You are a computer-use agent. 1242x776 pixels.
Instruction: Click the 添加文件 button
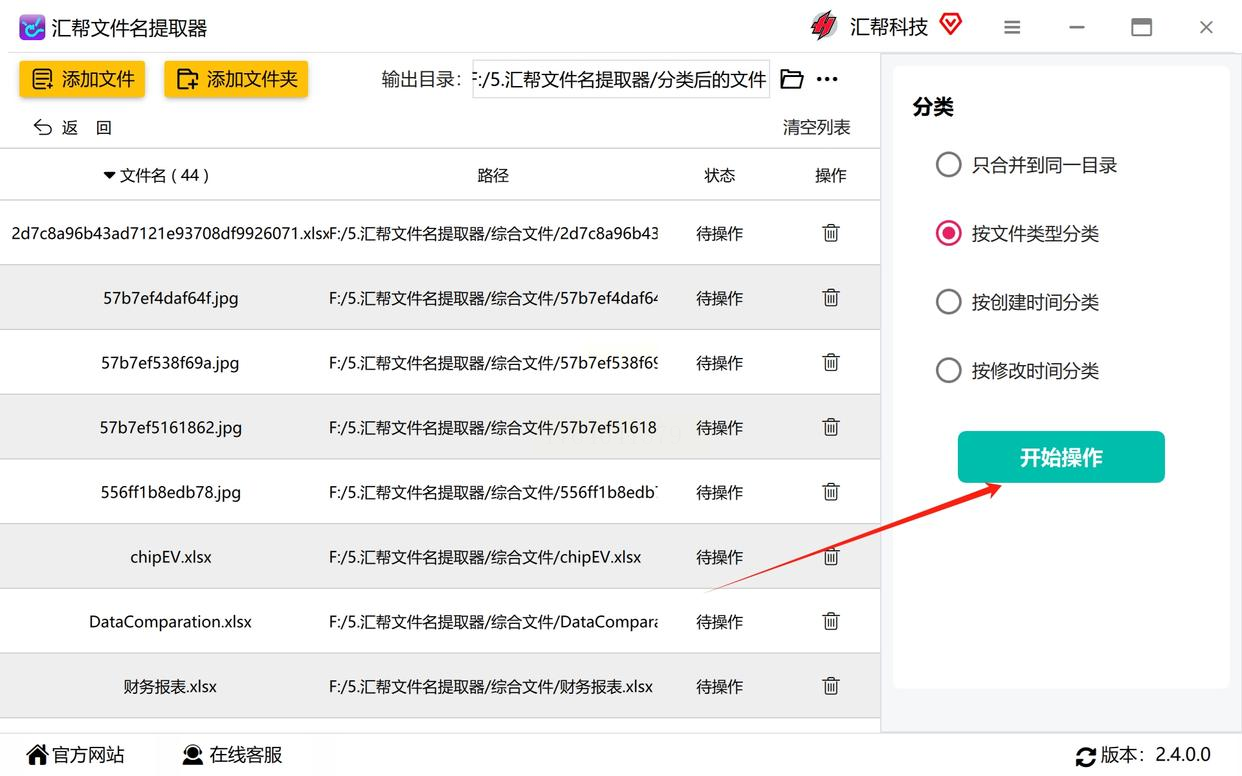[x=82, y=79]
